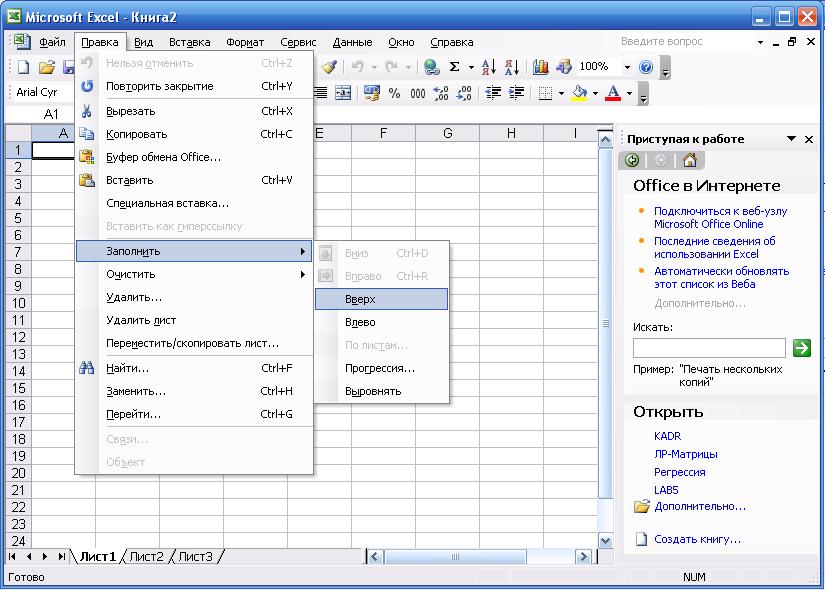The width and height of the screenshot is (825, 590).
Task: Click the Open folder toolbar icon
Action: point(46,67)
